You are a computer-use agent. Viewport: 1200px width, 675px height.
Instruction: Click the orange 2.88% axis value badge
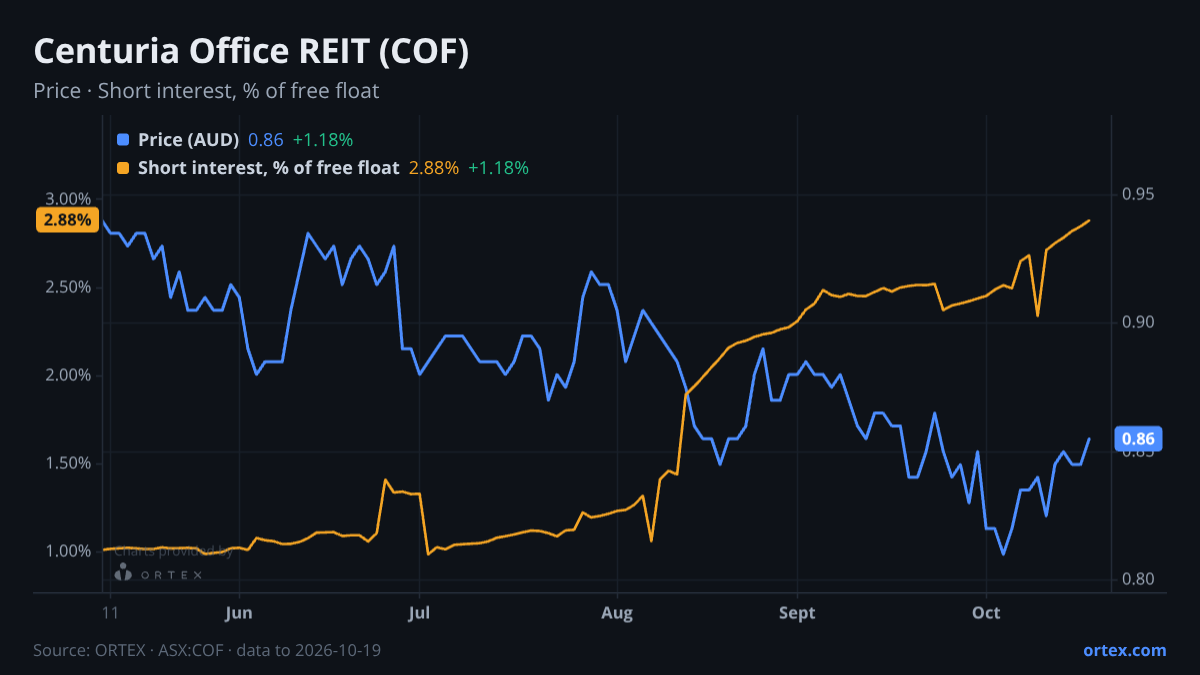click(x=68, y=220)
